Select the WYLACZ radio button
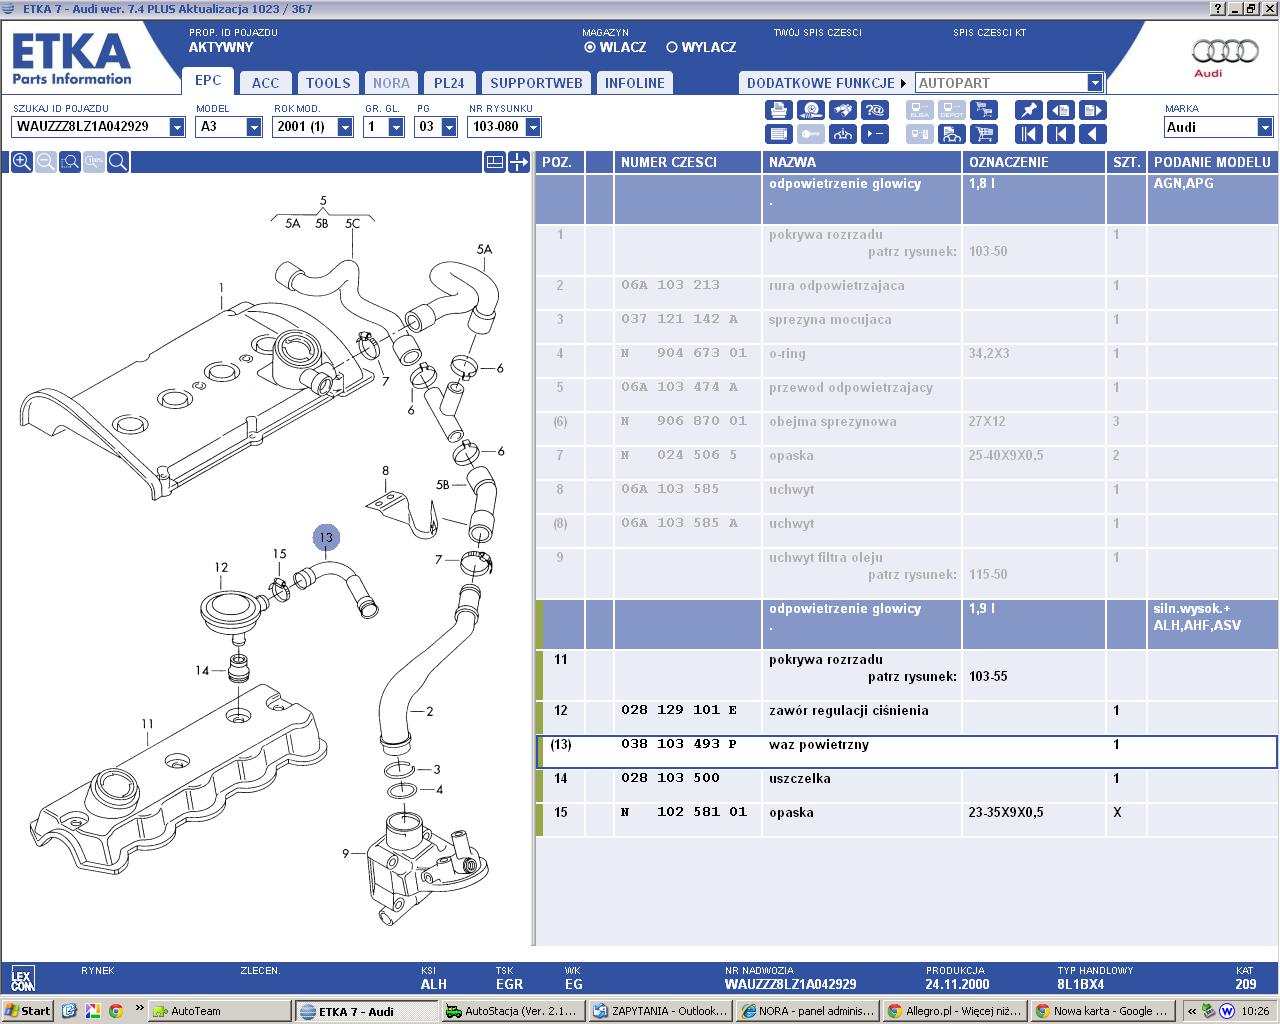This screenshot has height=1024, width=1280. tap(672, 47)
